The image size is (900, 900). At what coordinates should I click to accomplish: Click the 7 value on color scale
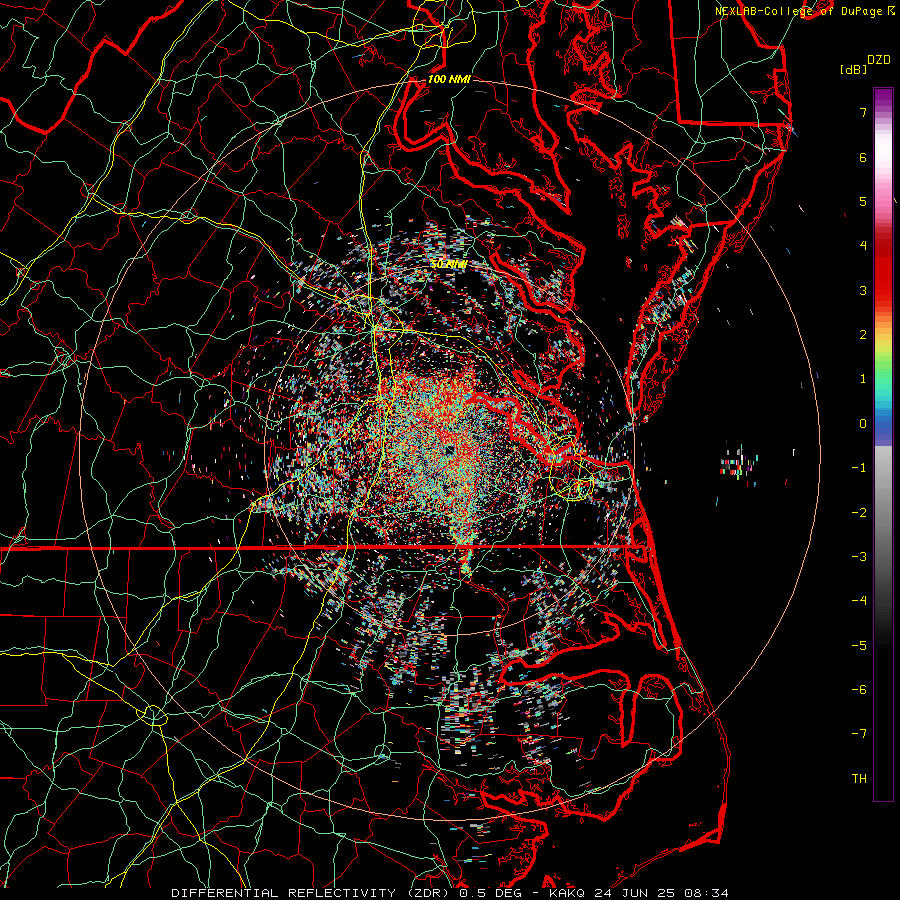click(863, 112)
